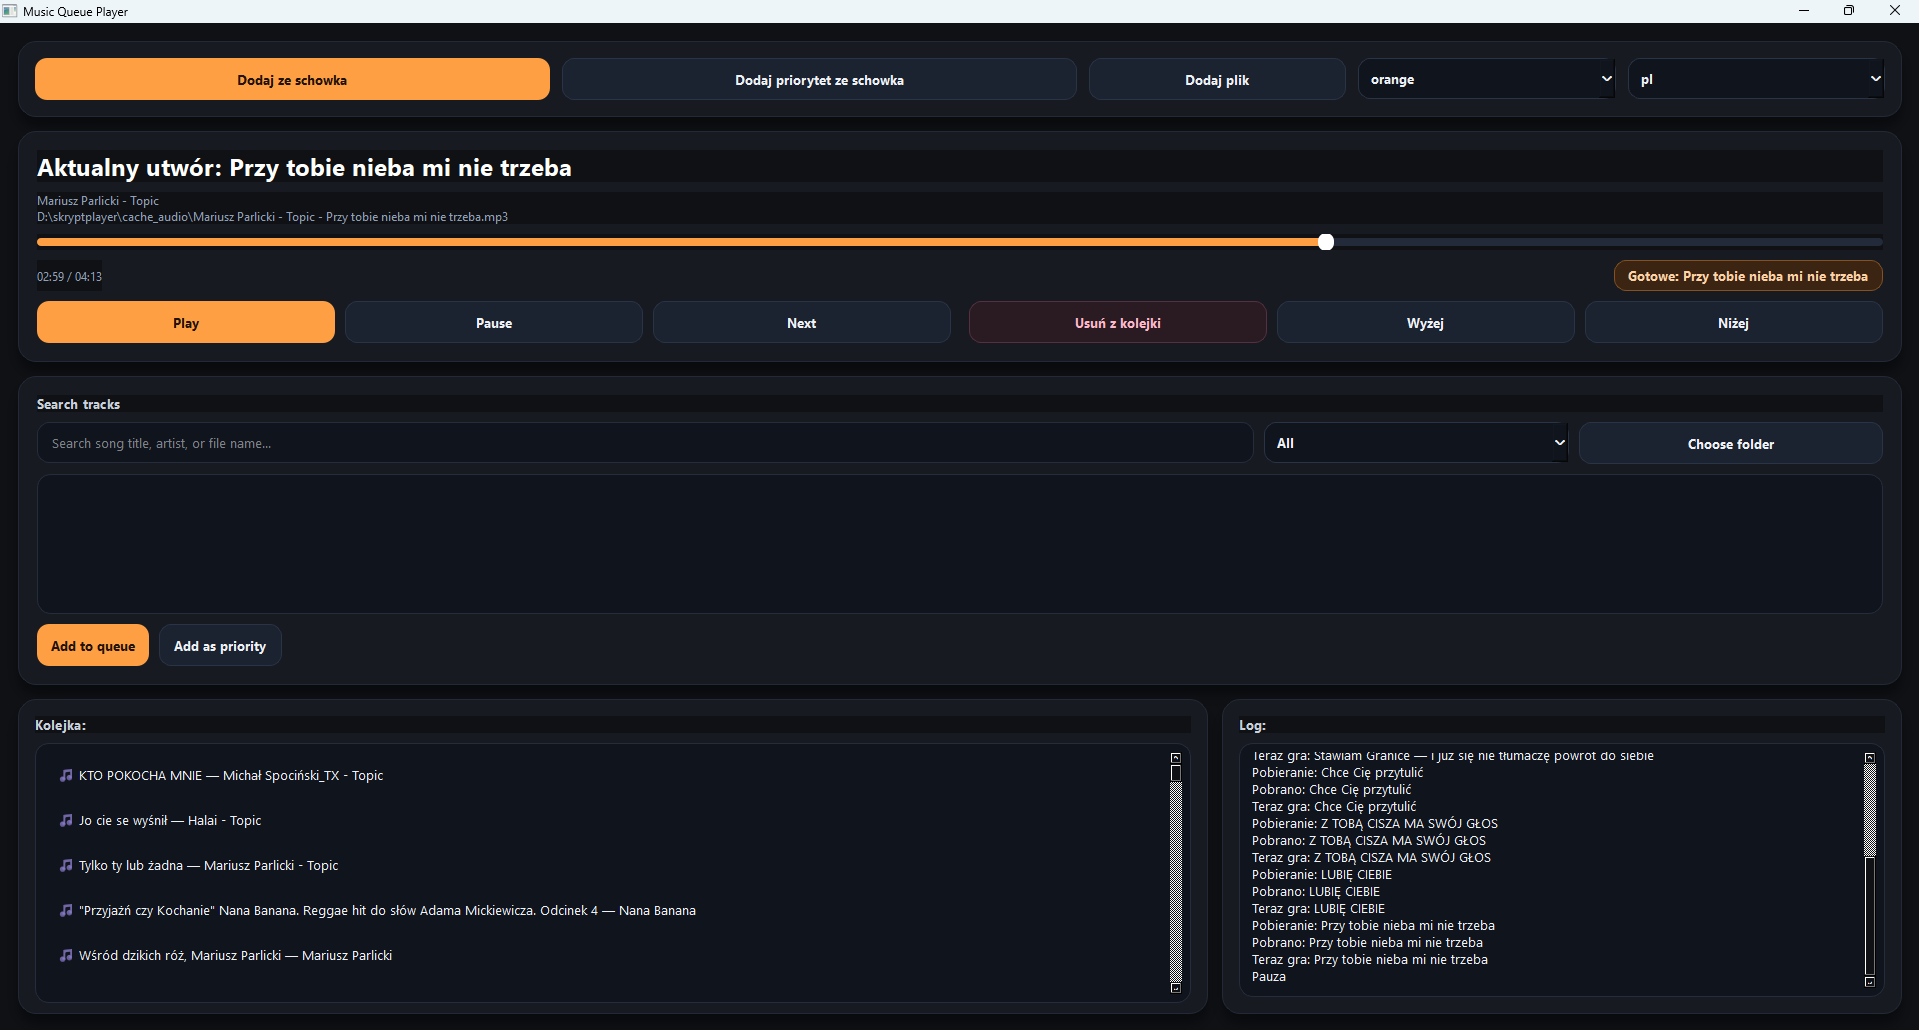Click Dodaj ze schowka button
This screenshot has height=1030, width=1919.
[292, 80]
